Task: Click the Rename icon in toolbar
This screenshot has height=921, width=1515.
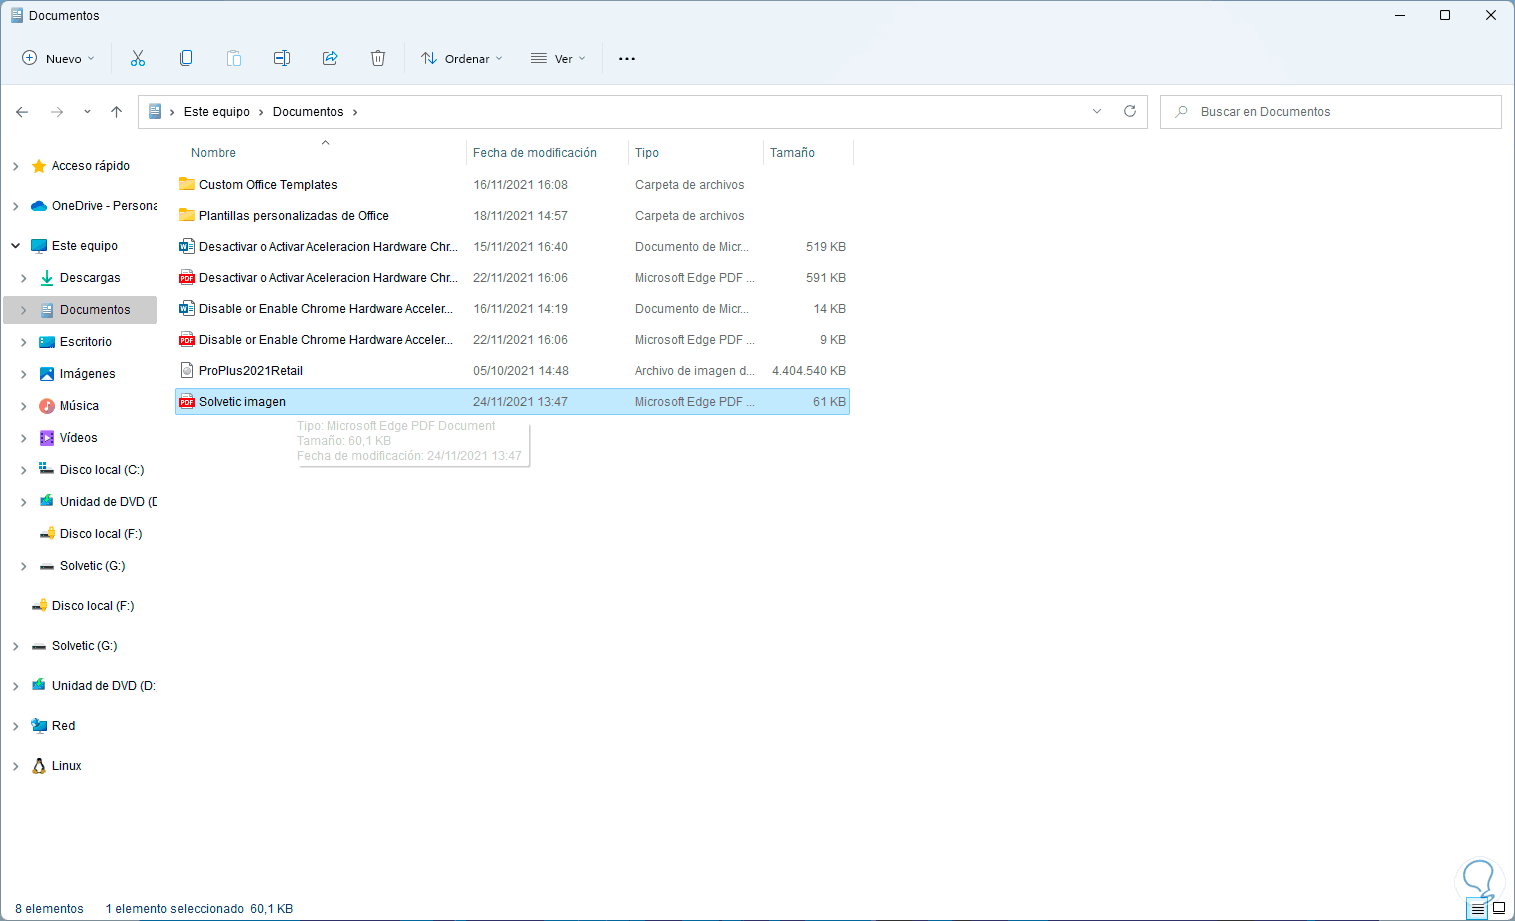Action: (x=282, y=58)
